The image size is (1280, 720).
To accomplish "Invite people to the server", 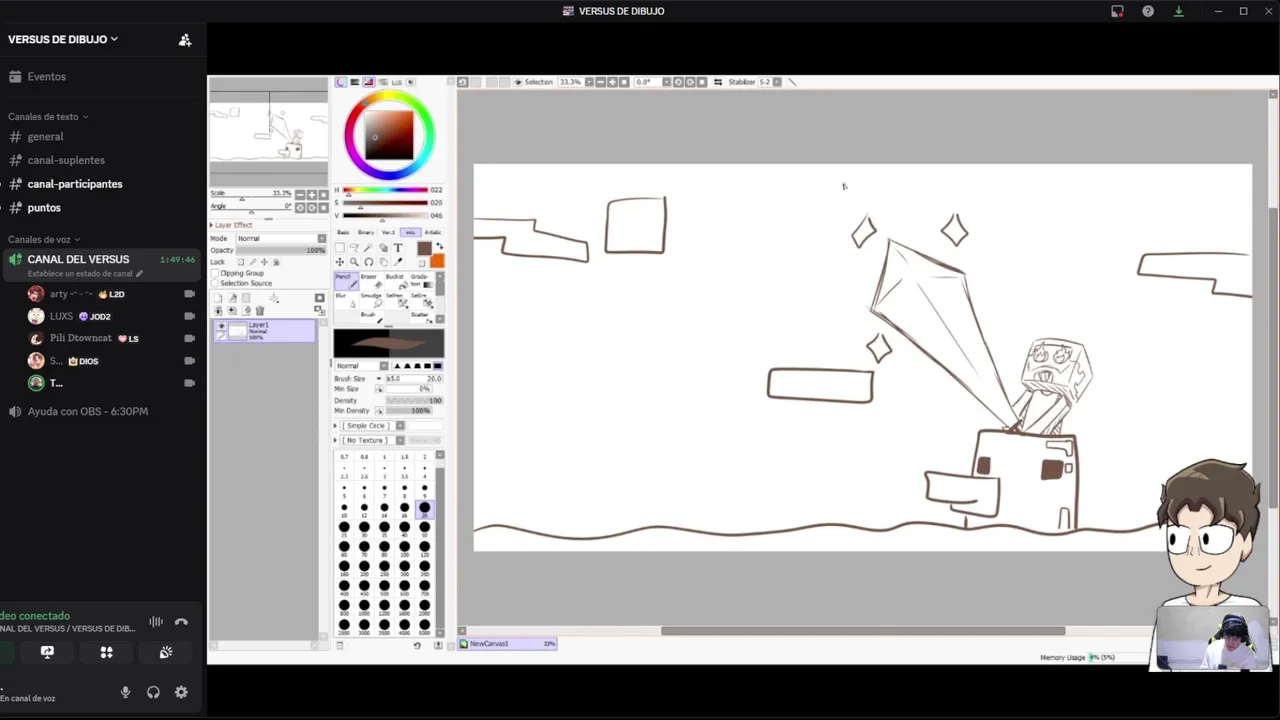I will click(x=185, y=40).
